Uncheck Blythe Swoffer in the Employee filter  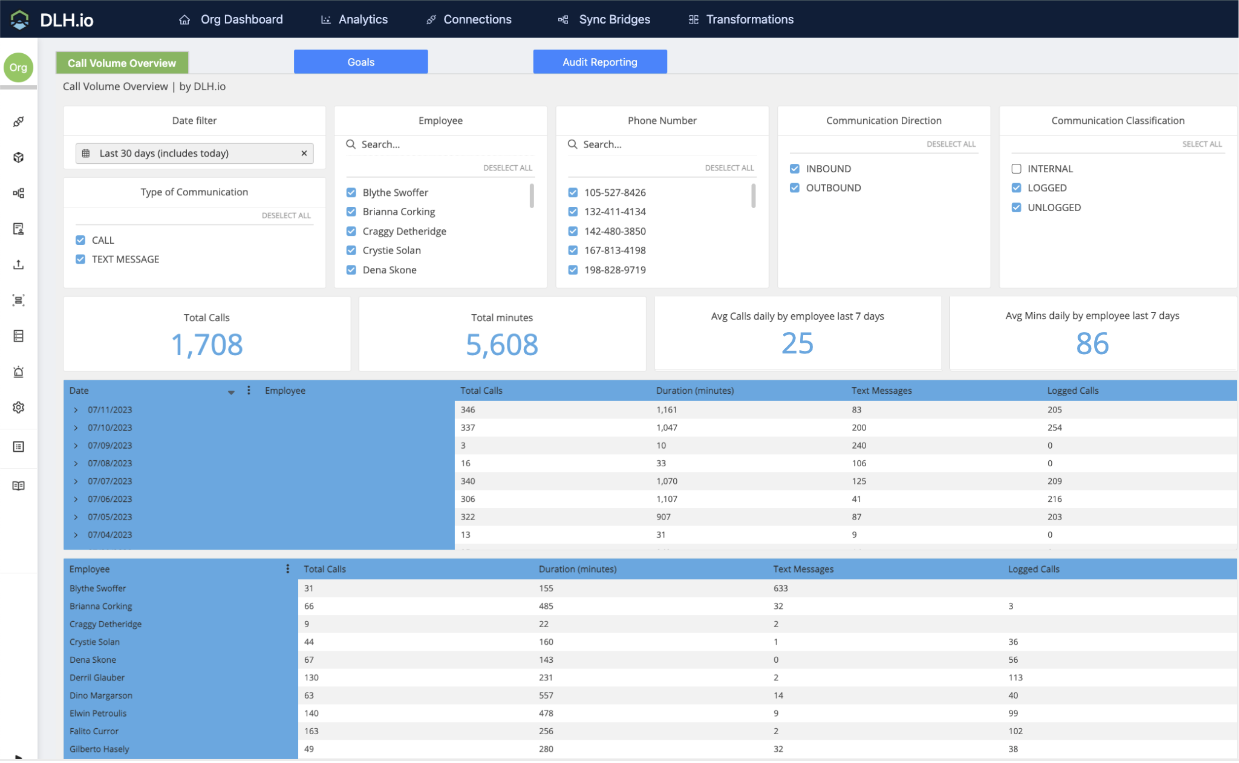click(353, 192)
